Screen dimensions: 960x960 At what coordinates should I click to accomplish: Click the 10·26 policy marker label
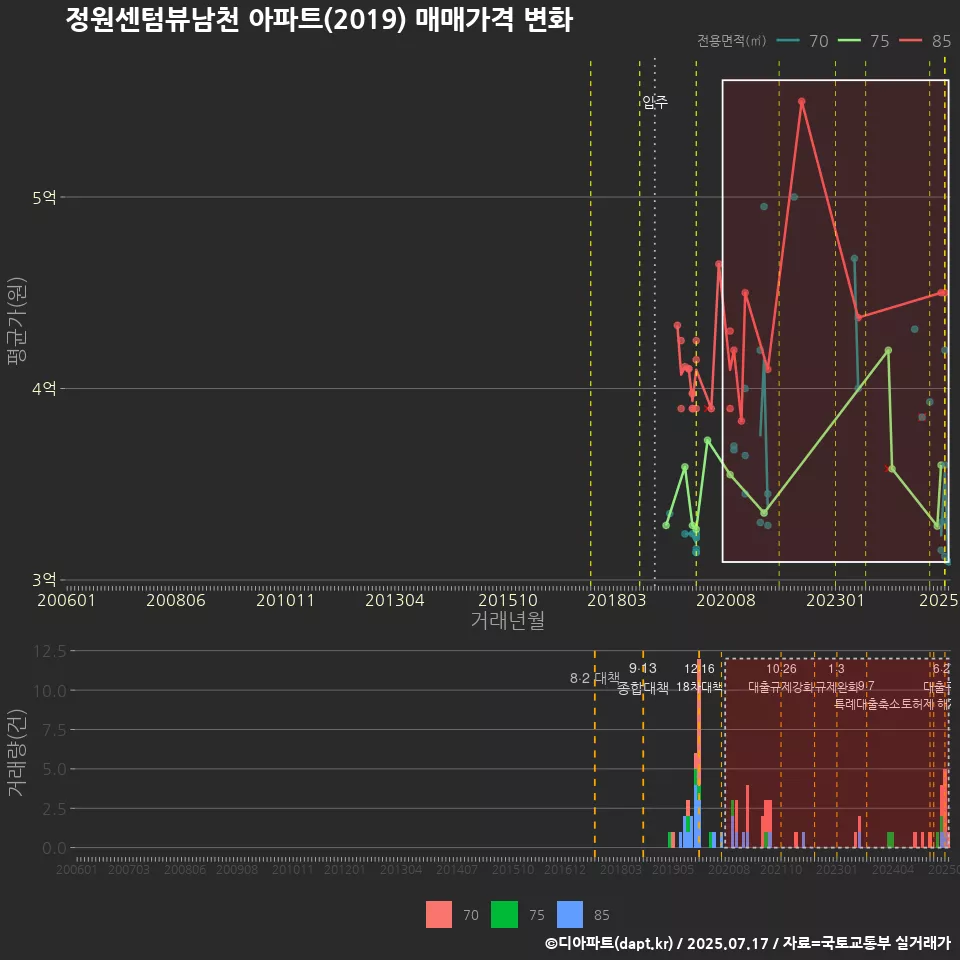(x=781, y=668)
